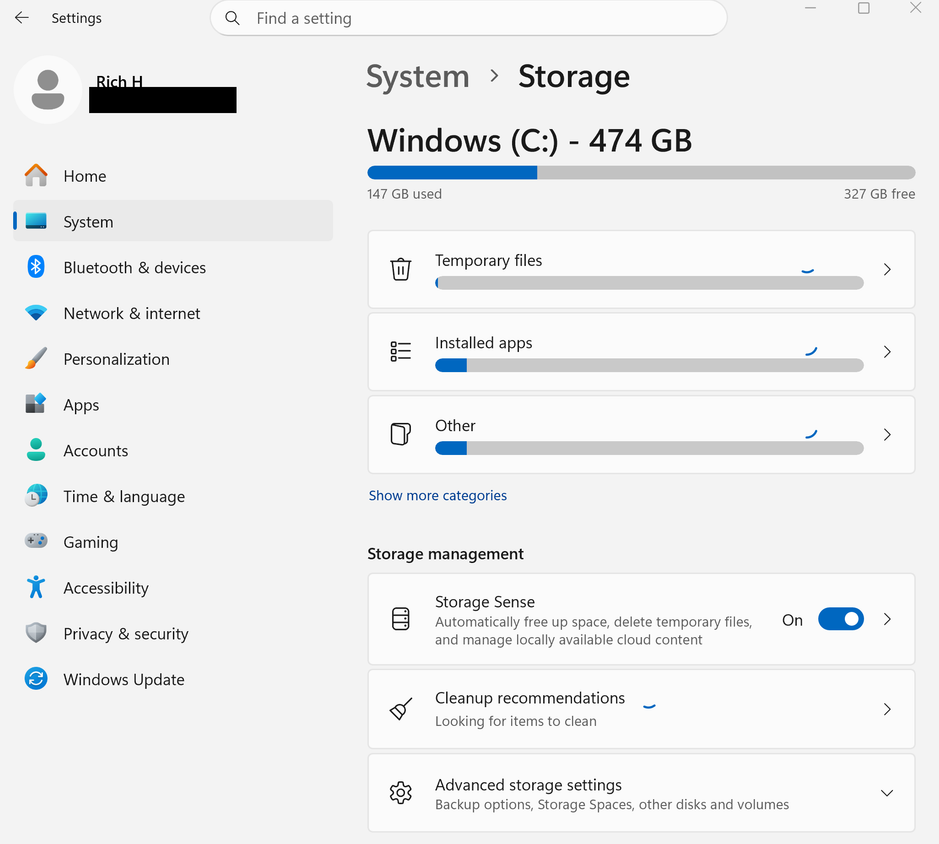The width and height of the screenshot is (939, 844).
Task: Click the user profile avatar
Action: tap(48, 90)
